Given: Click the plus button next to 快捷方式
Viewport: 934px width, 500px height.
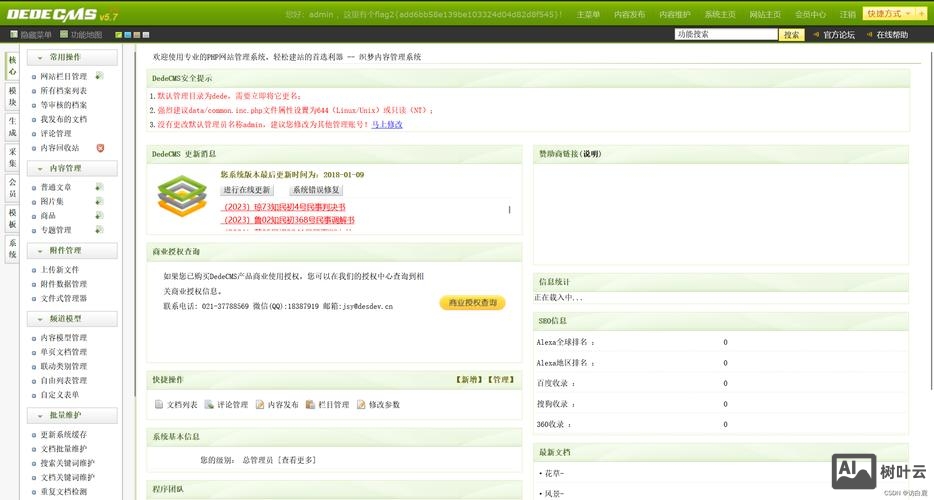Looking at the screenshot, I should pyautogui.click(x=921, y=13).
